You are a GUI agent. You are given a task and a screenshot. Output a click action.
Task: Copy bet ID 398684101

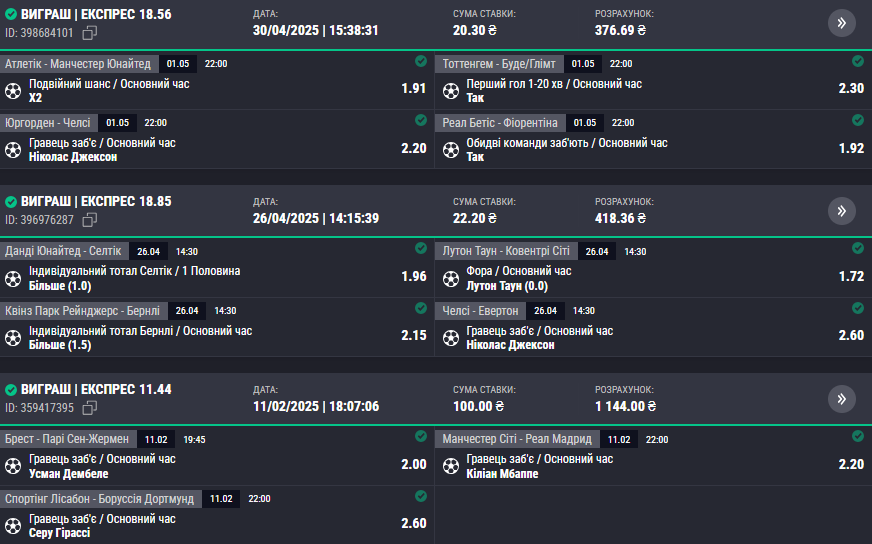click(90, 33)
